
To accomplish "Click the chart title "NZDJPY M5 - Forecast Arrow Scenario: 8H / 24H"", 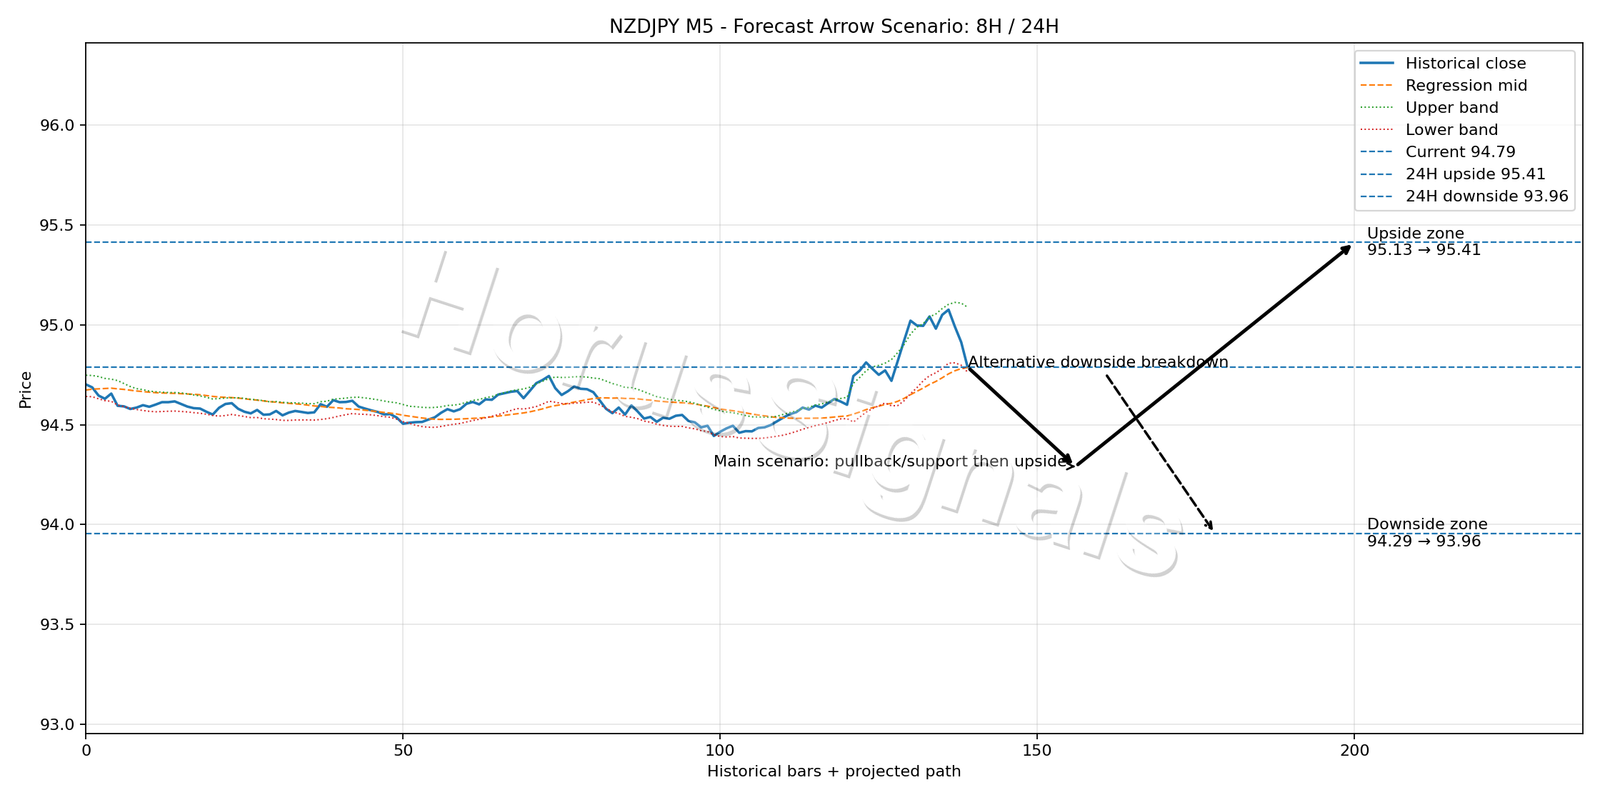I will [x=834, y=26].
